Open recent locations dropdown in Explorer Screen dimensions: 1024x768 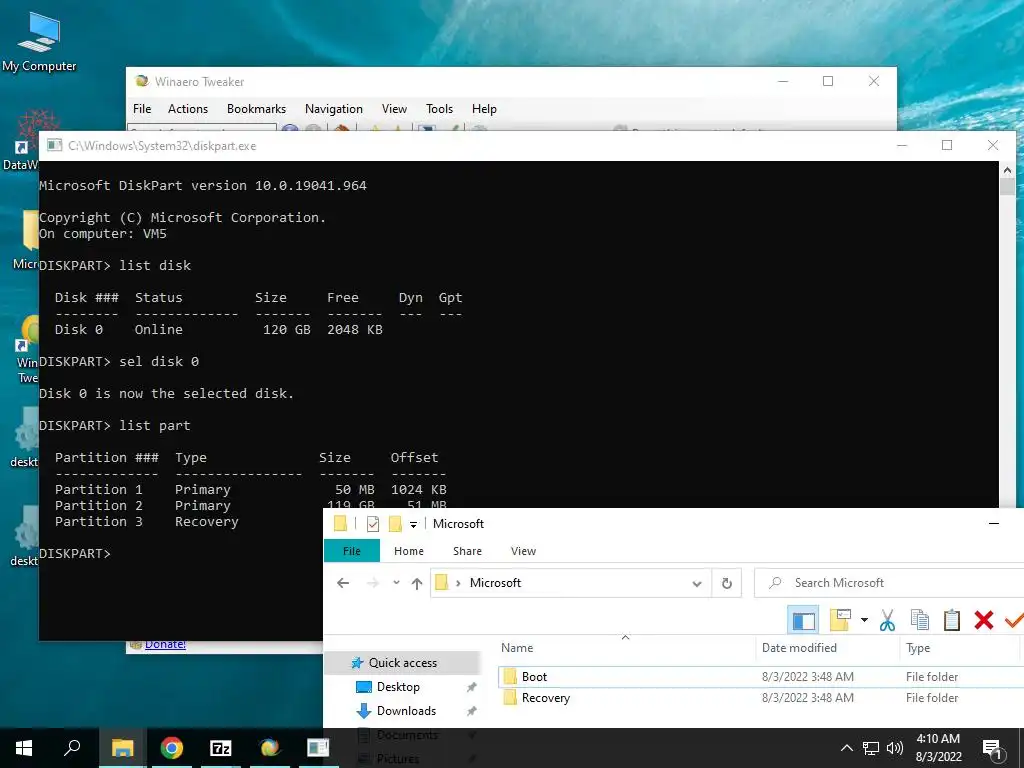[396, 583]
